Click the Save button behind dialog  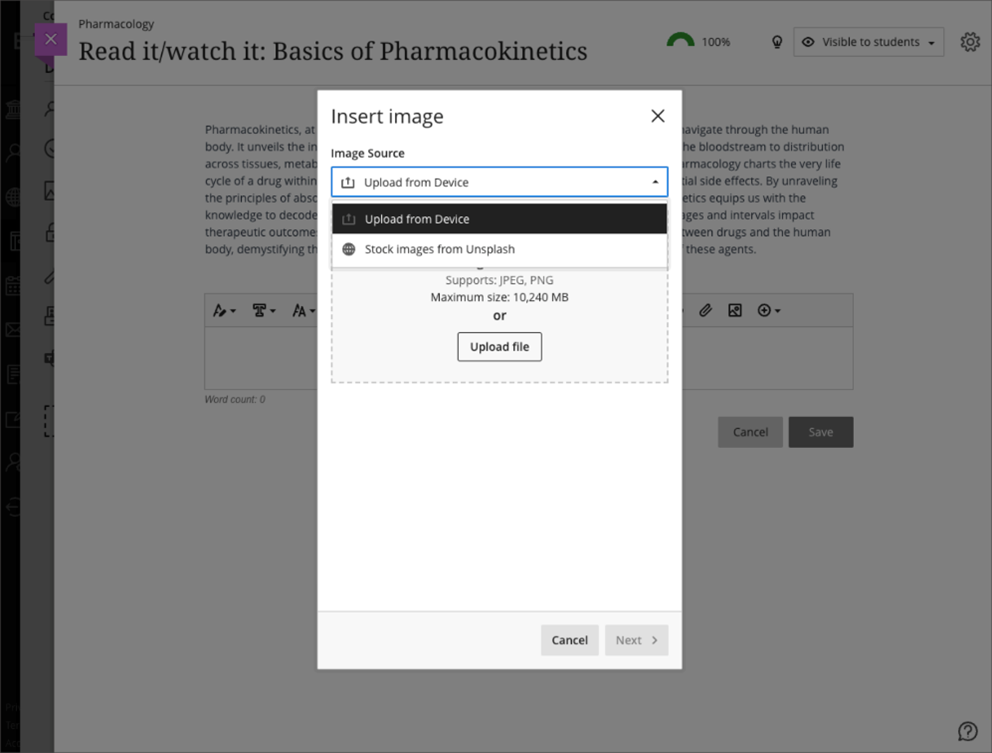click(x=820, y=432)
